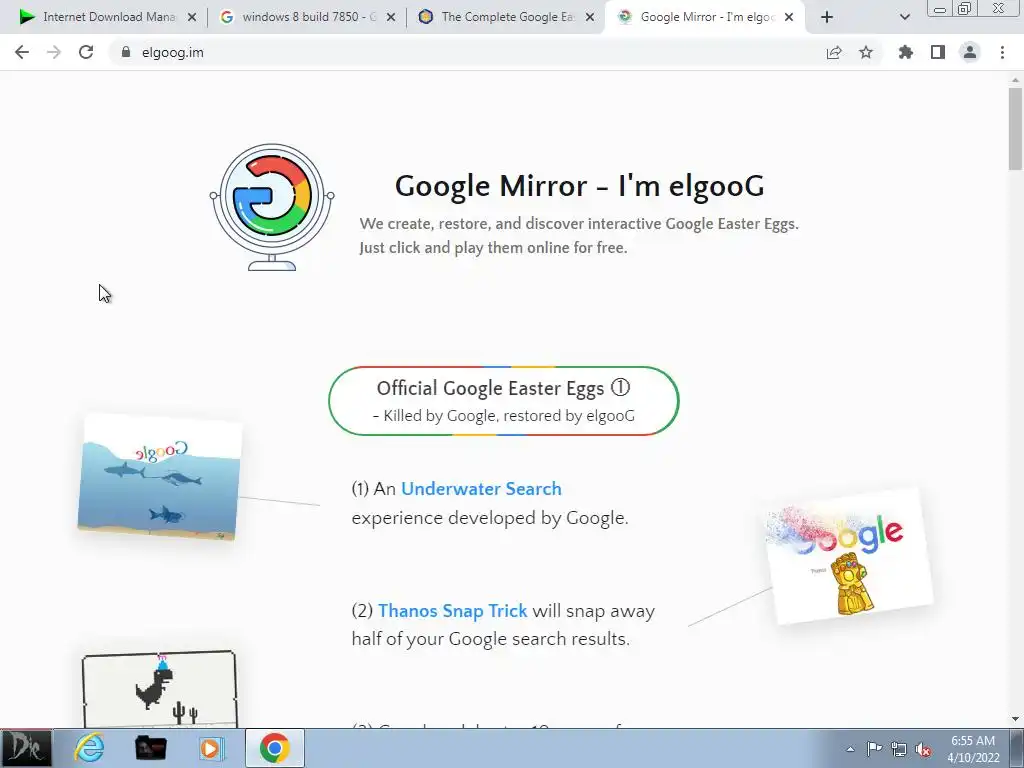Close The Complete Google Easter tab

tap(590, 17)
